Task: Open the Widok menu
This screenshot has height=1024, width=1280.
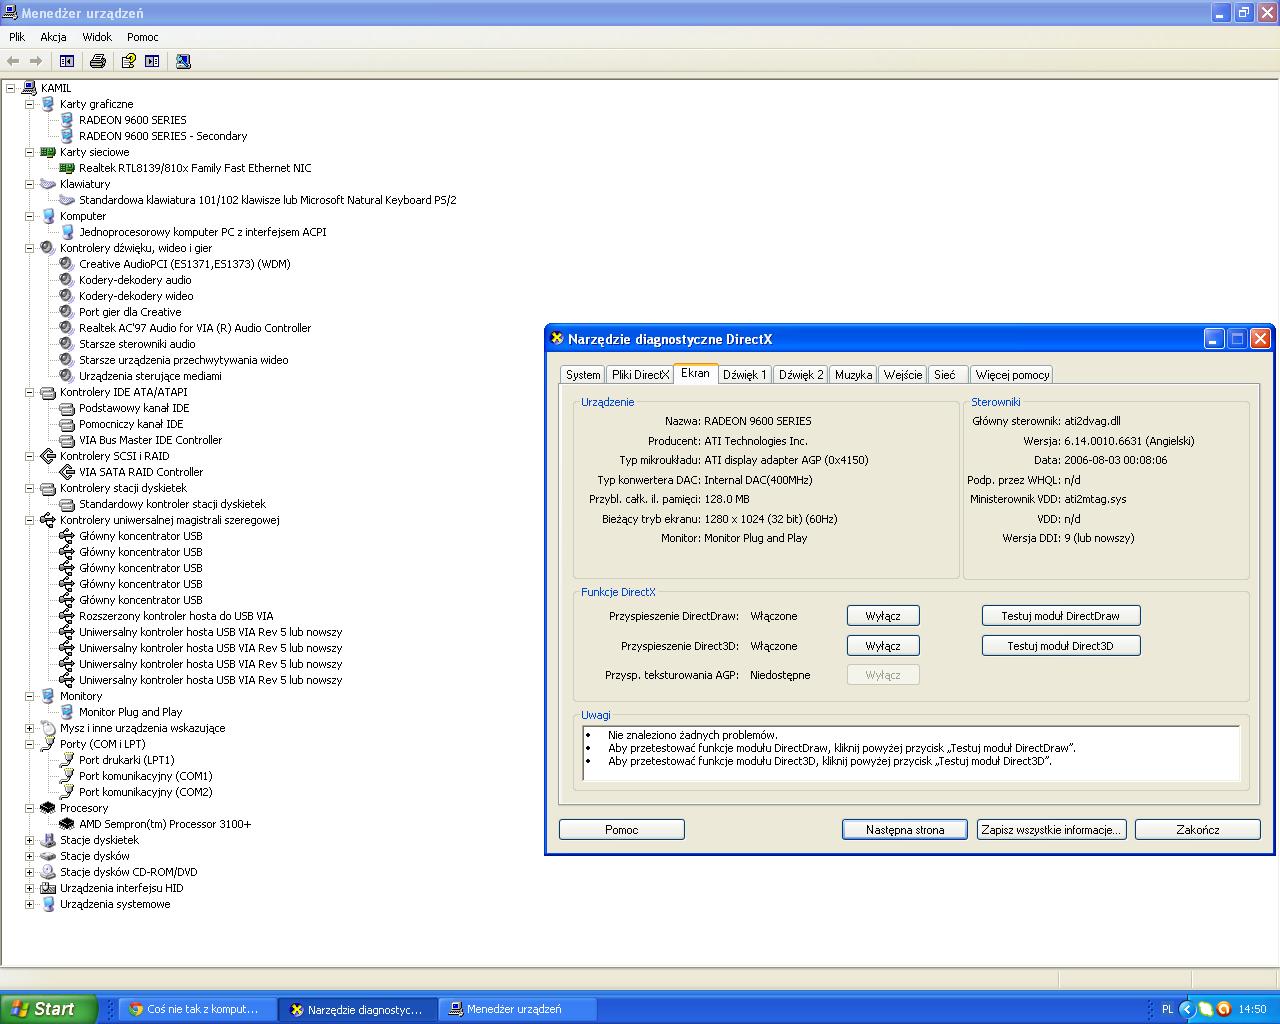Action: point(97,37)
